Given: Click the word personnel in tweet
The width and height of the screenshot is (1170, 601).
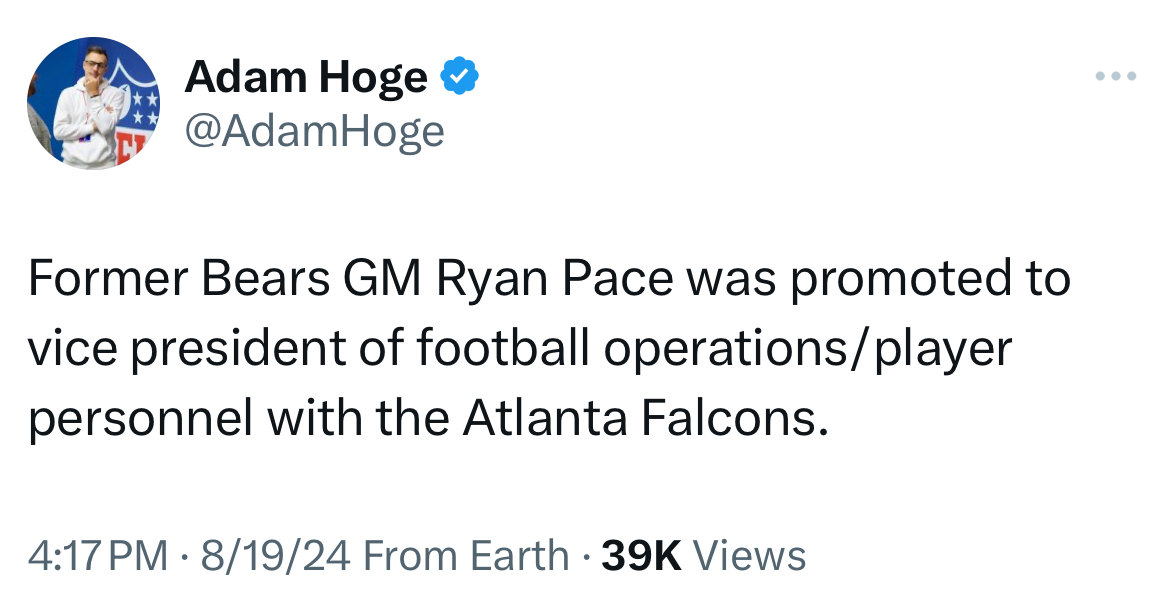Looking at the screenshot, I should click(140, 419).
